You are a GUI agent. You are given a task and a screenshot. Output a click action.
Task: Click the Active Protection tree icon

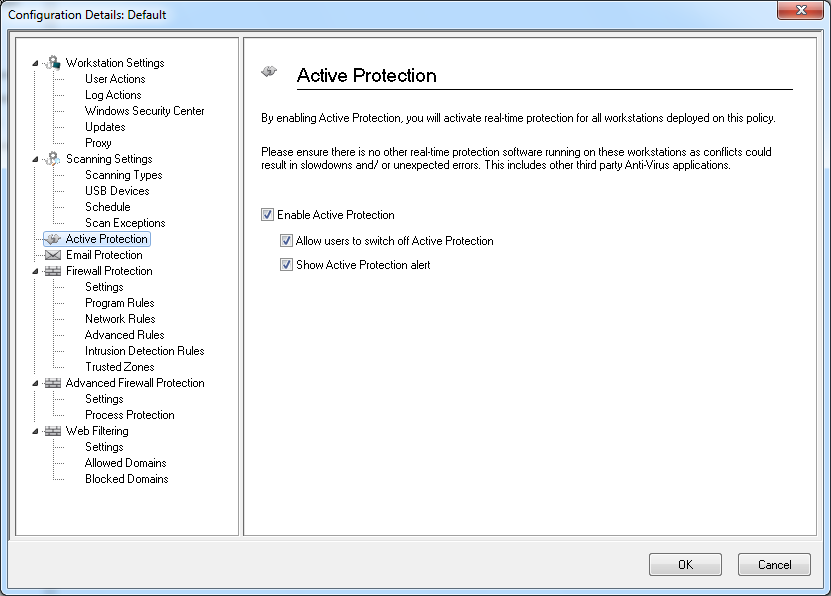point(53,239)
